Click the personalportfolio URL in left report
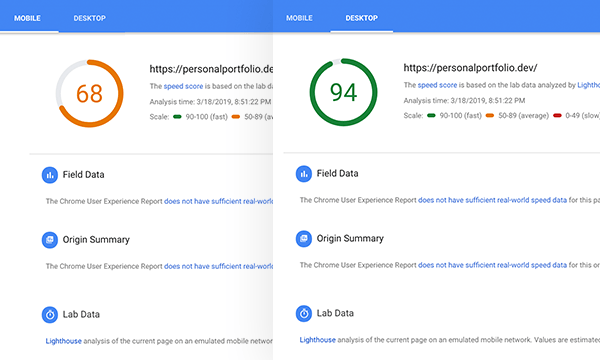600x360 pixels. [211, 69]
